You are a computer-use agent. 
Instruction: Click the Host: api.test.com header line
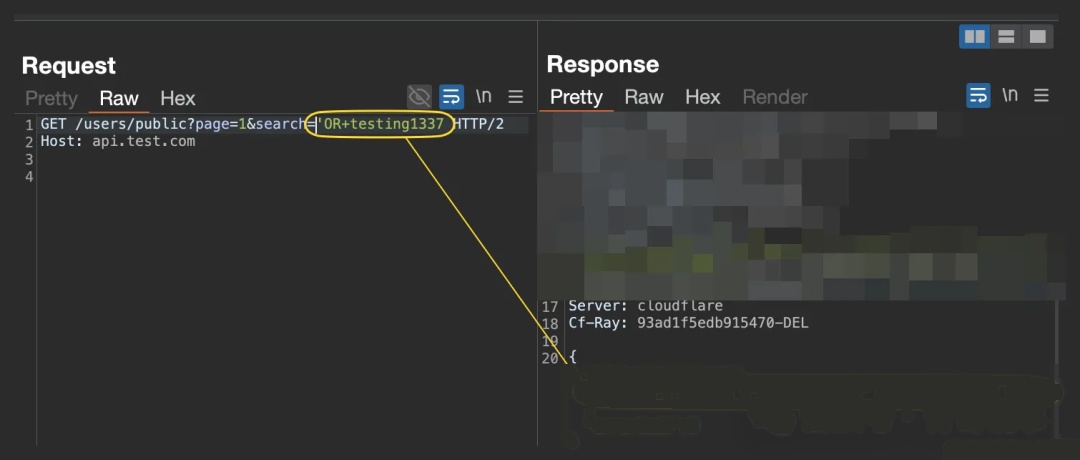pyautogui.click(x=118, y=142)
